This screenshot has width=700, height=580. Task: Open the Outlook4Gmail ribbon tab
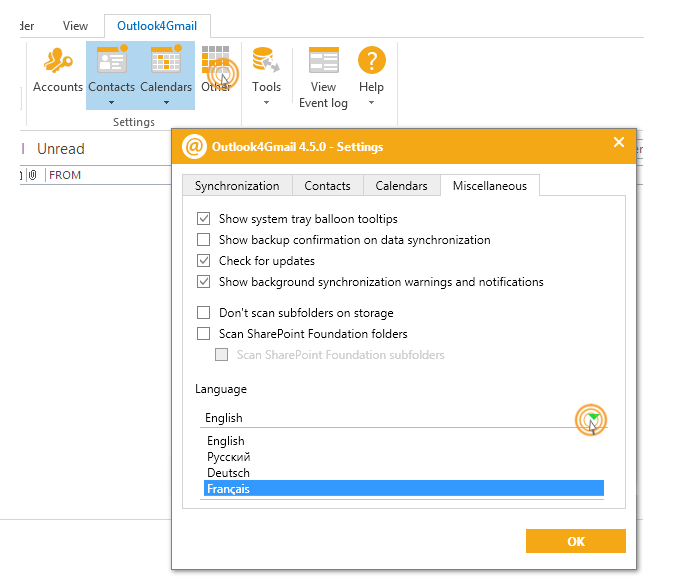(157, 26)
